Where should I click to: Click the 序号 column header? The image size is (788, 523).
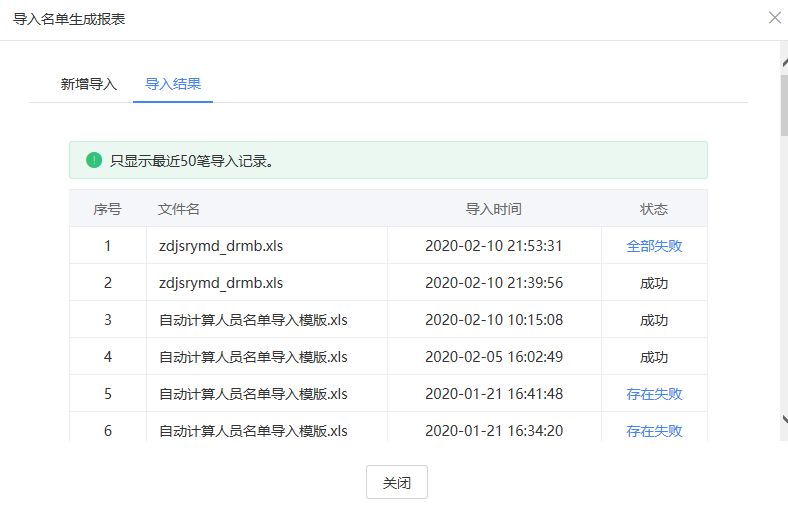[x=108, y=209]
